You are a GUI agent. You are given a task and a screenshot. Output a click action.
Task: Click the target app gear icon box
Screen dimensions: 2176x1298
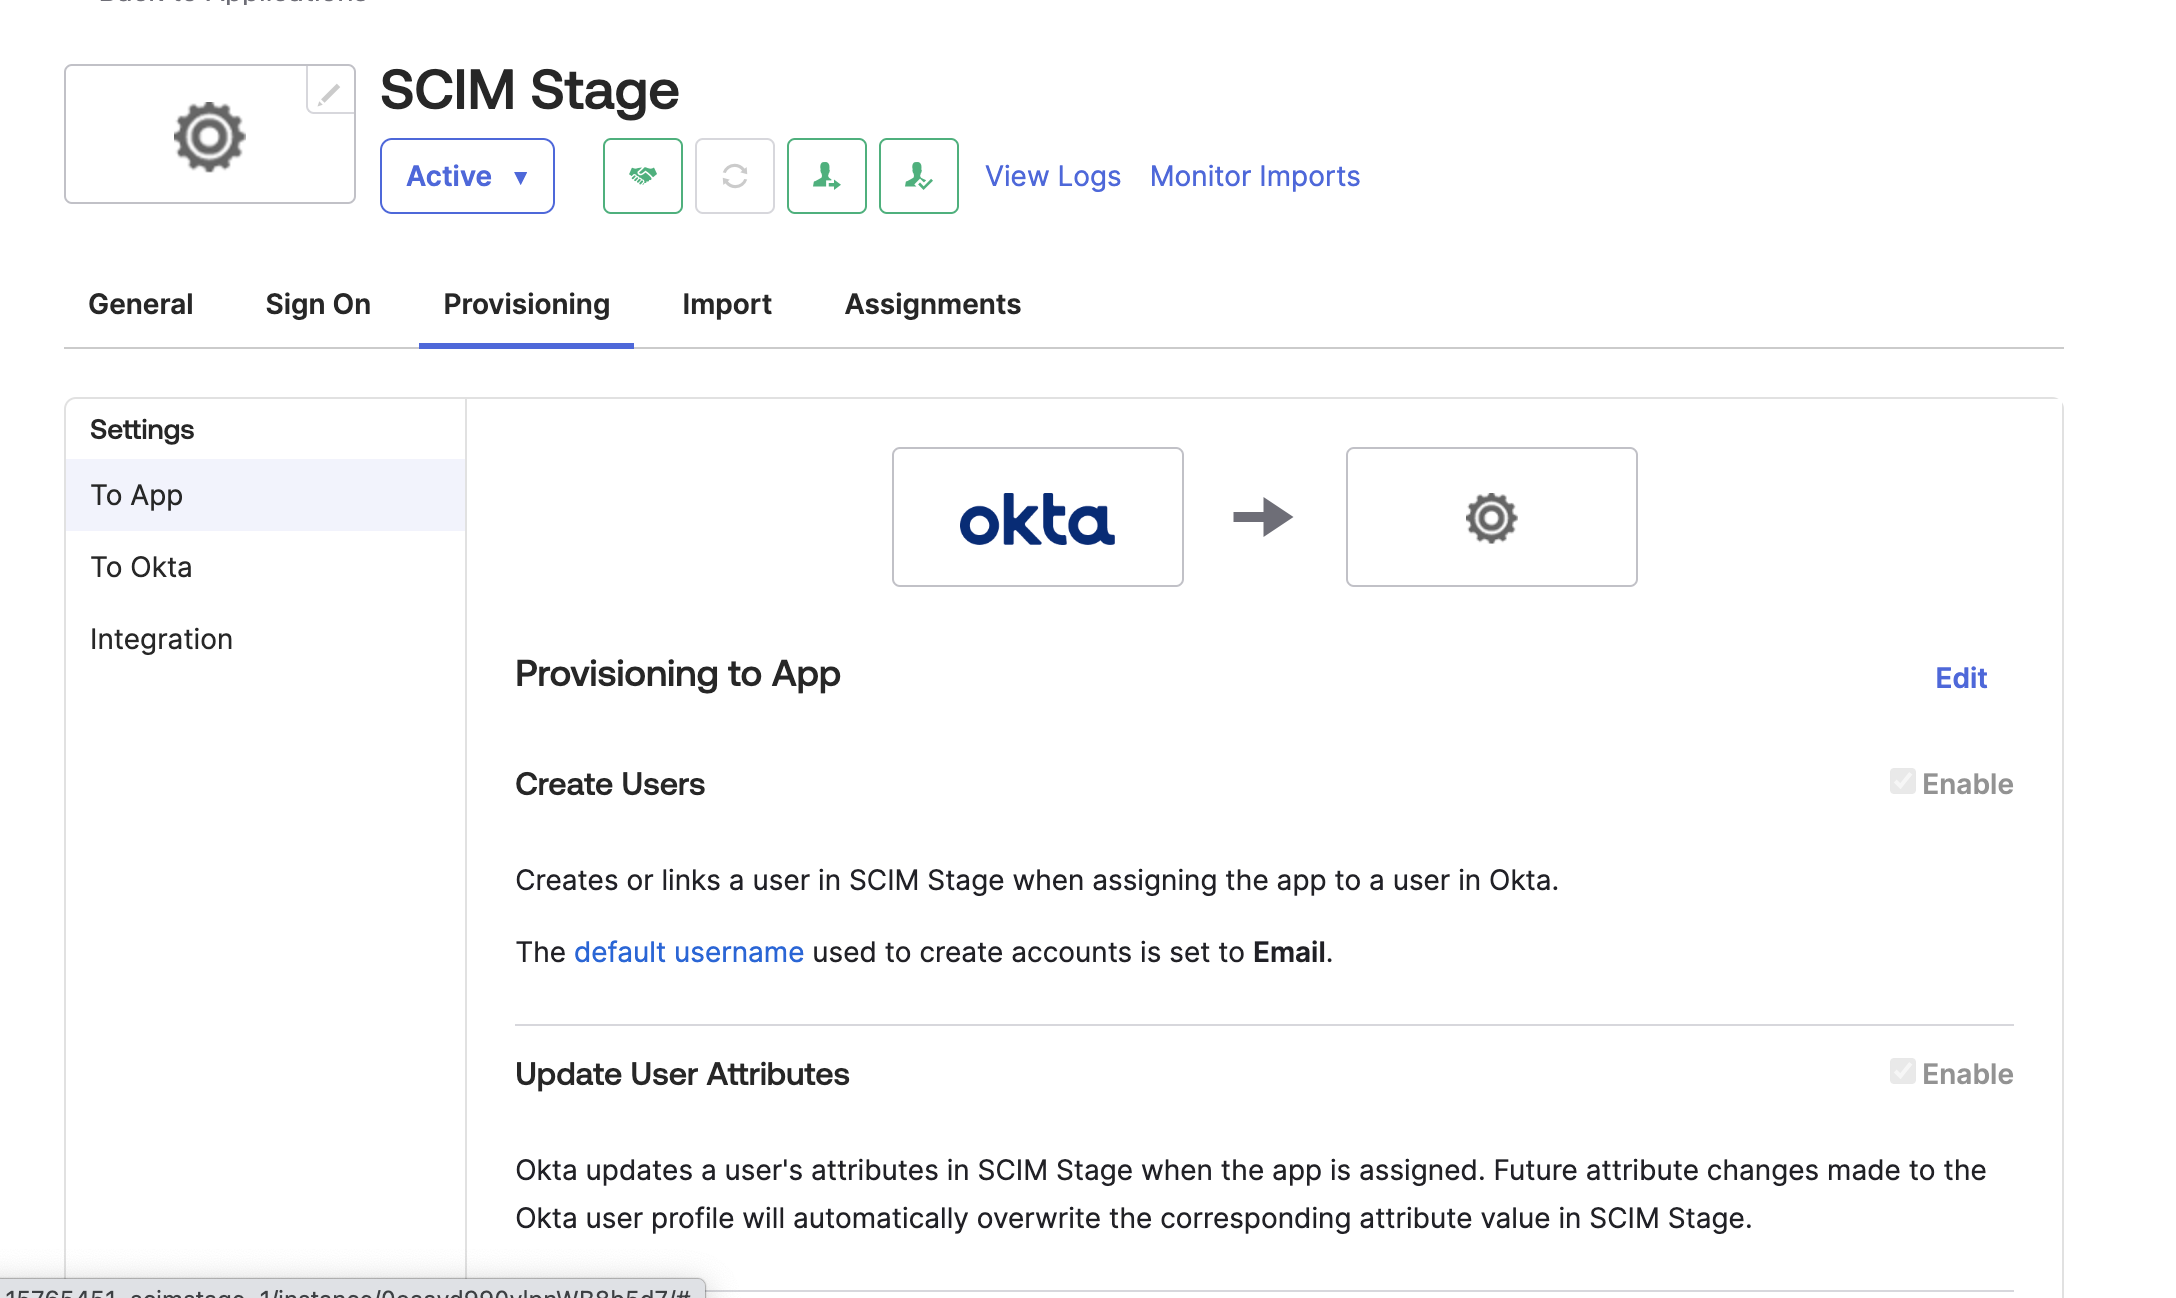click(1491, 517)
